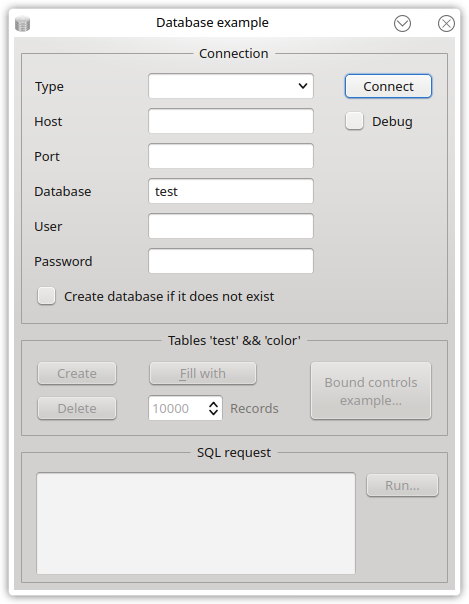Tick Create database if it does not exist

point(47,296)
